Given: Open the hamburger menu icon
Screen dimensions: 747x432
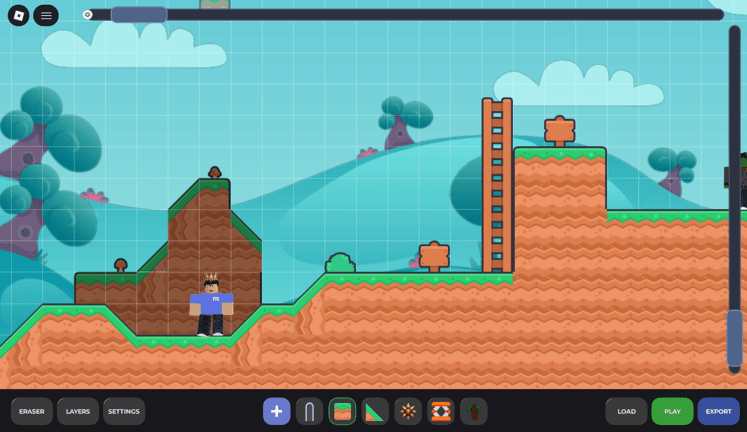Looking at the screenshot, I should 46,16.
